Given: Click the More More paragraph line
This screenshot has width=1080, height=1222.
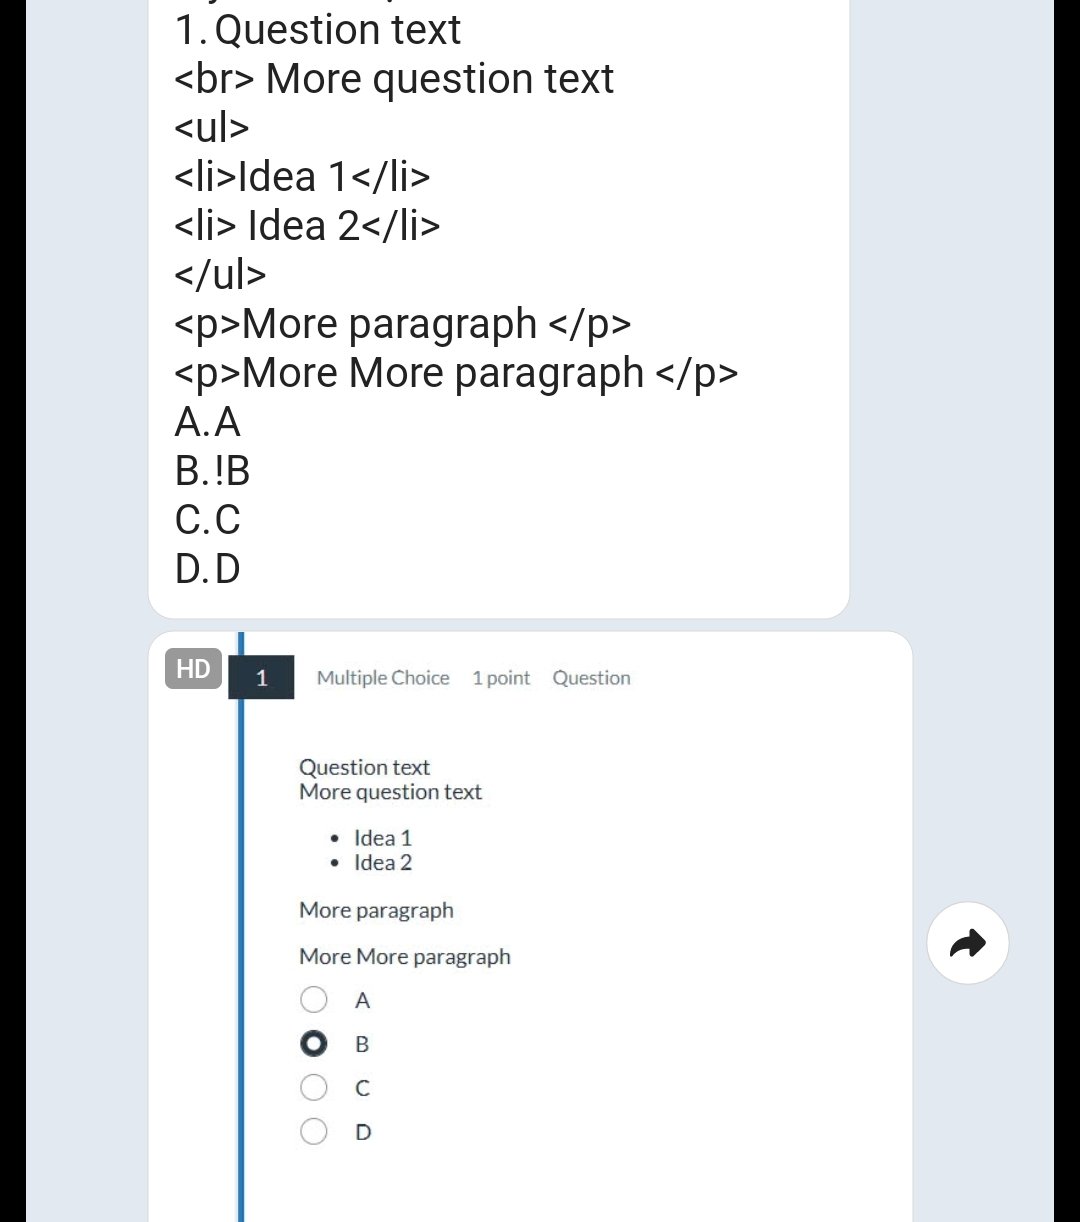Looking at the screenshot, I should [404, 956].
